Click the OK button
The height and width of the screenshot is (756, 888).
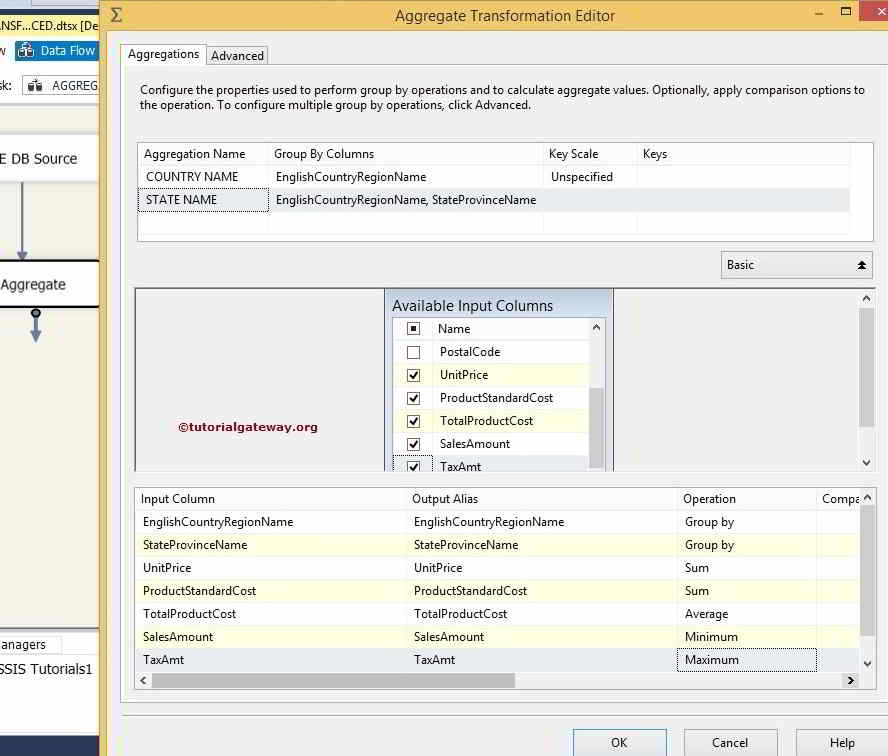point(619,742)
